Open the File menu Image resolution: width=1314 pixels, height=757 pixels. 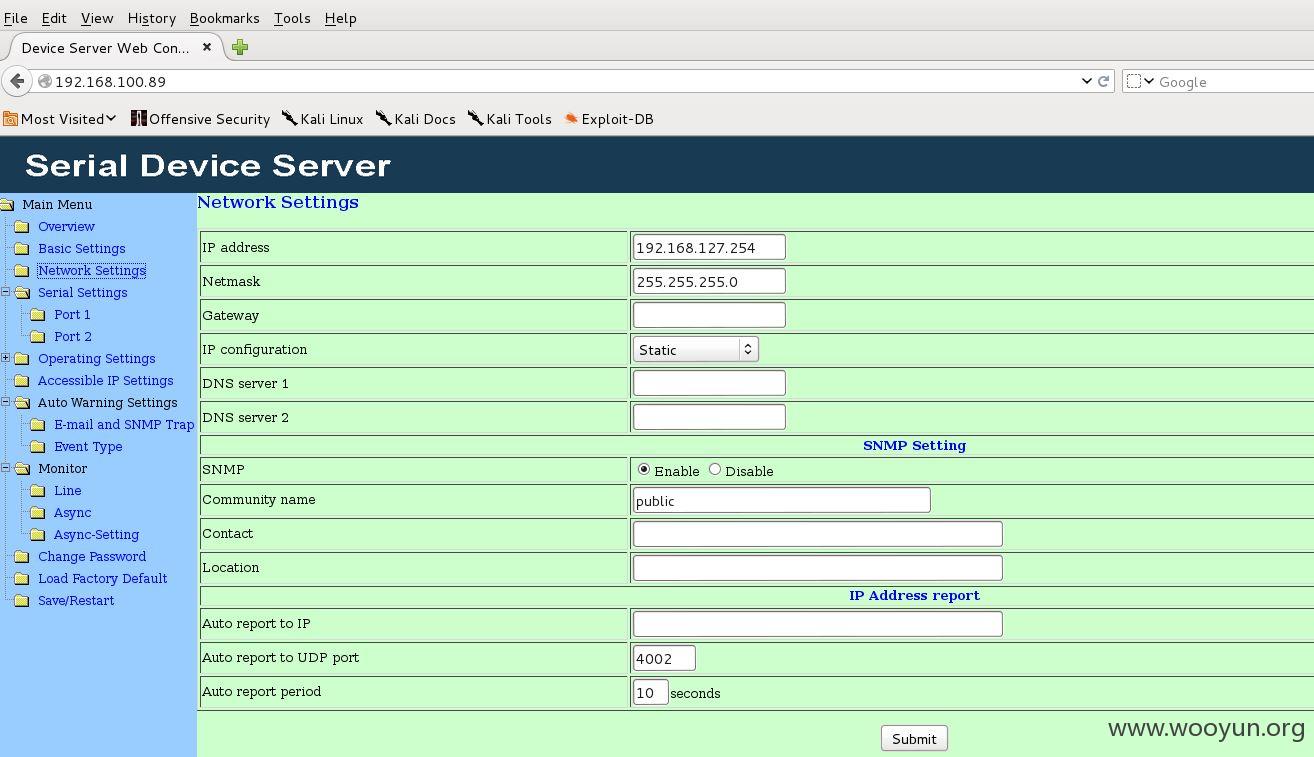(16, 18)
